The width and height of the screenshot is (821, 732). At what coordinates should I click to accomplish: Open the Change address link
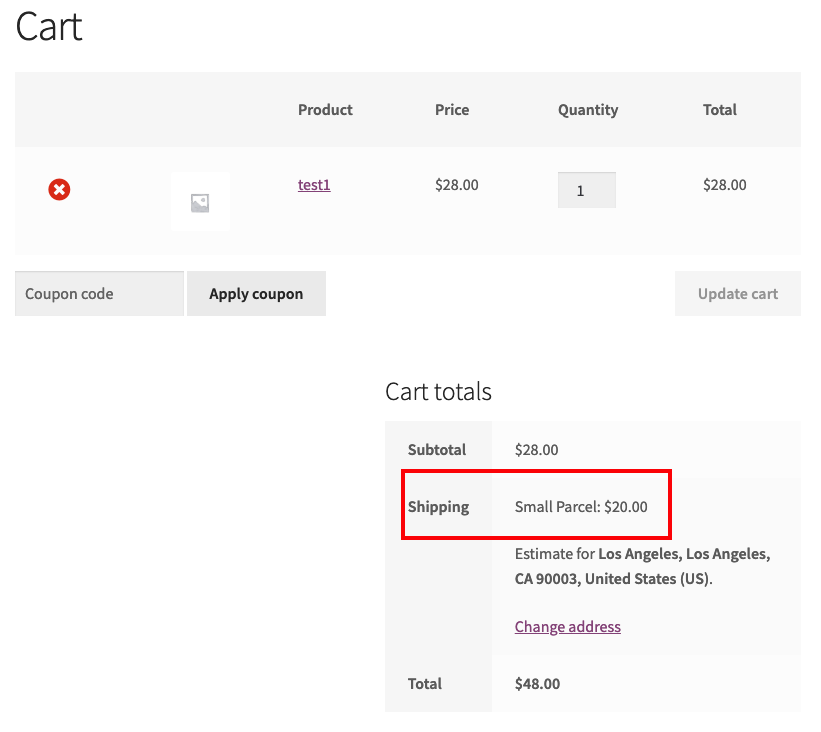pos(568,627)
